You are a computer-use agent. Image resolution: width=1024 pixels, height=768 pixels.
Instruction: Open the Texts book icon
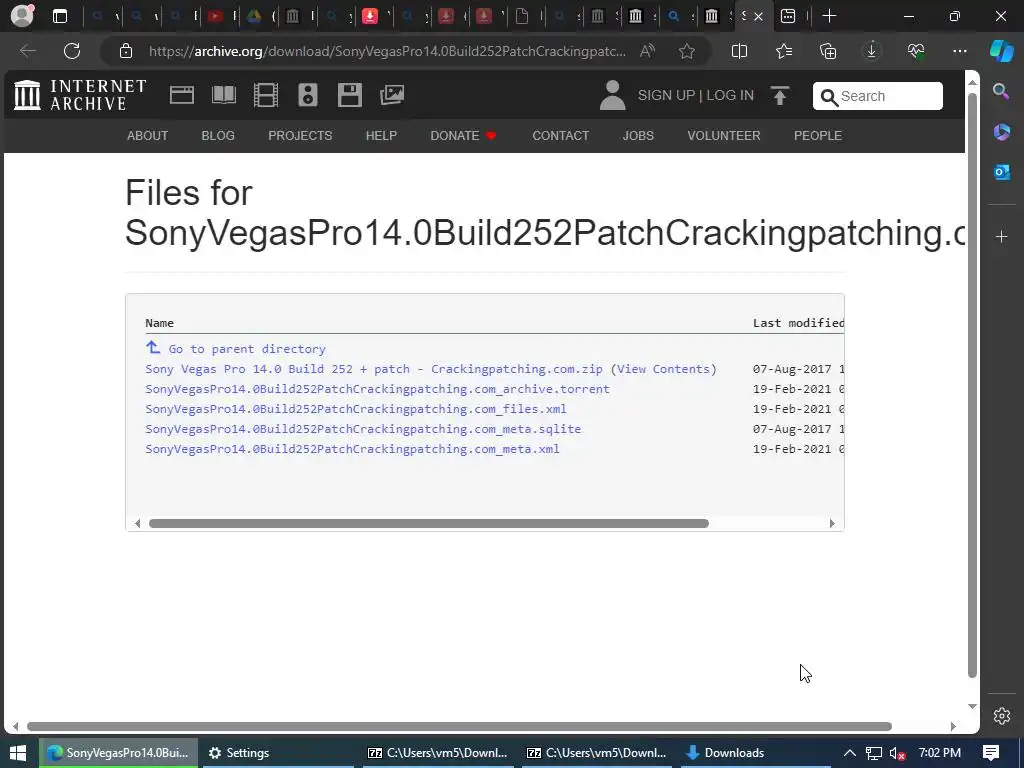(x=224, y=95)
